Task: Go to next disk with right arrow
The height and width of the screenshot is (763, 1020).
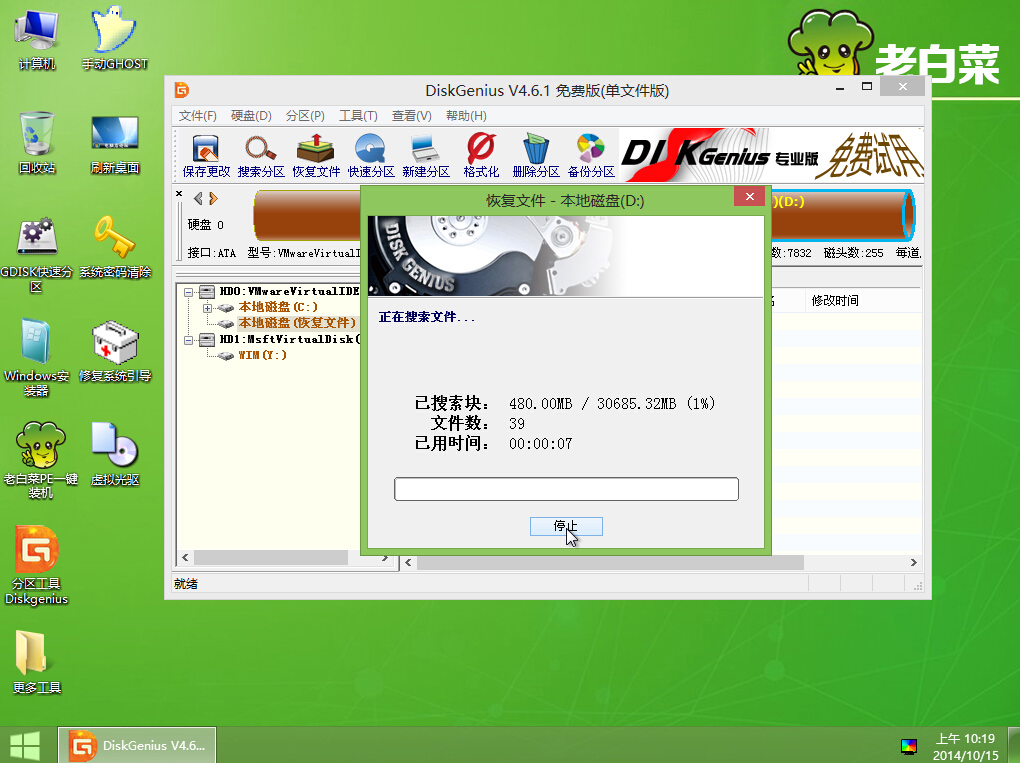Action: (213, 198)
